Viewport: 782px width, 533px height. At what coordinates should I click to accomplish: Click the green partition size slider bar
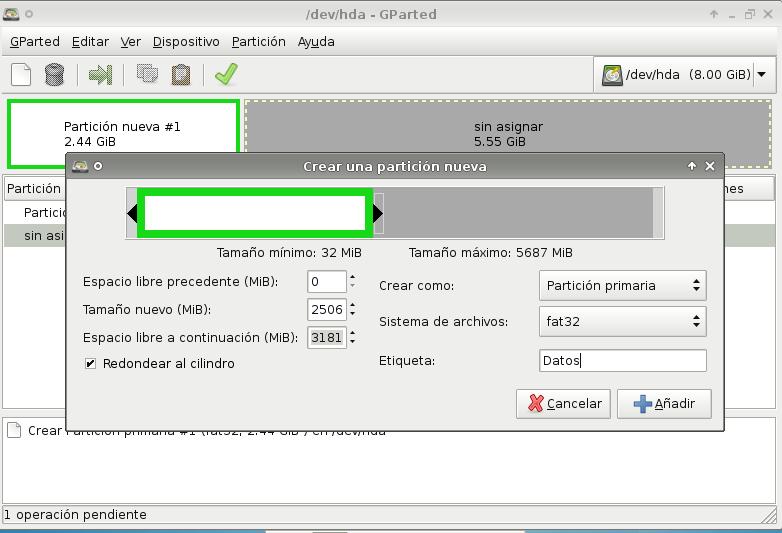click(x=255, y=213)
